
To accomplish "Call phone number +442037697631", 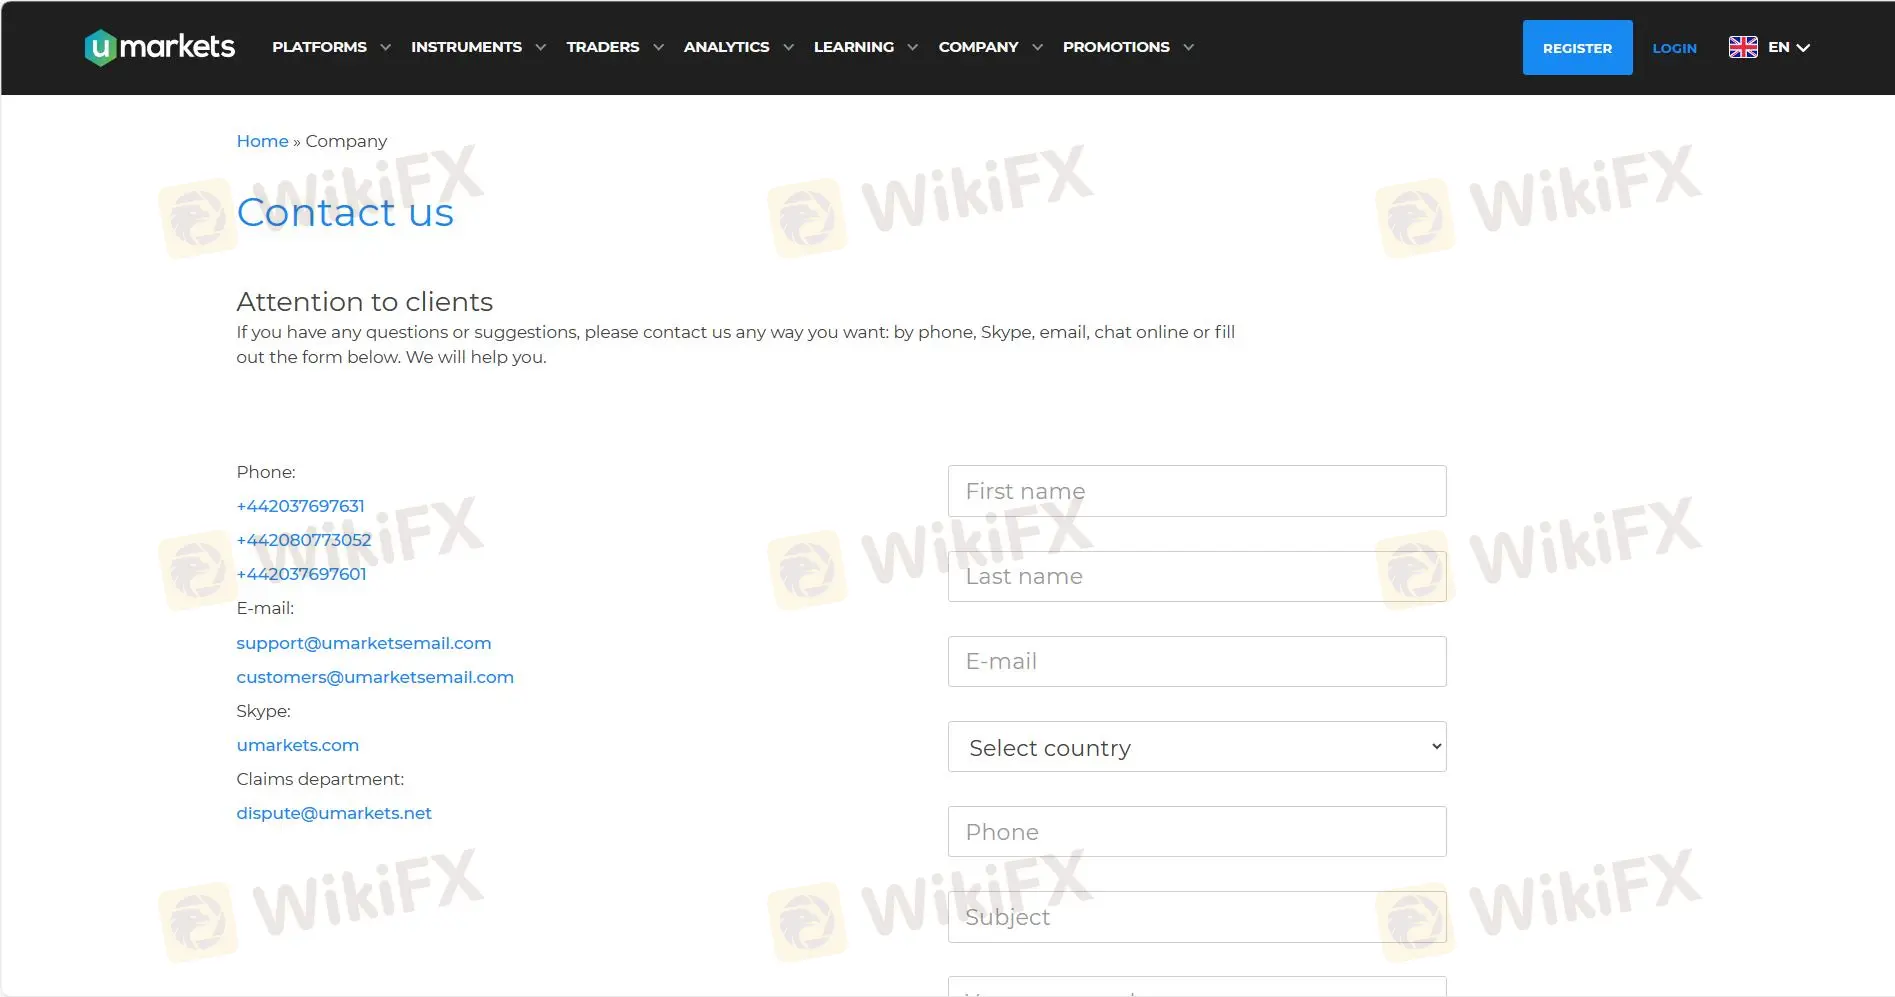I will tap(300, 506).
